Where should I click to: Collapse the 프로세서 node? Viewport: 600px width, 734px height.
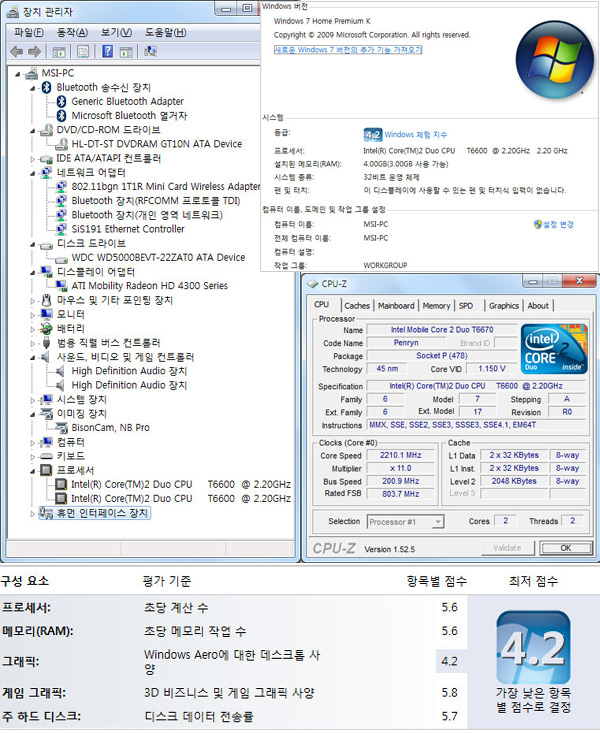[32, 471]
